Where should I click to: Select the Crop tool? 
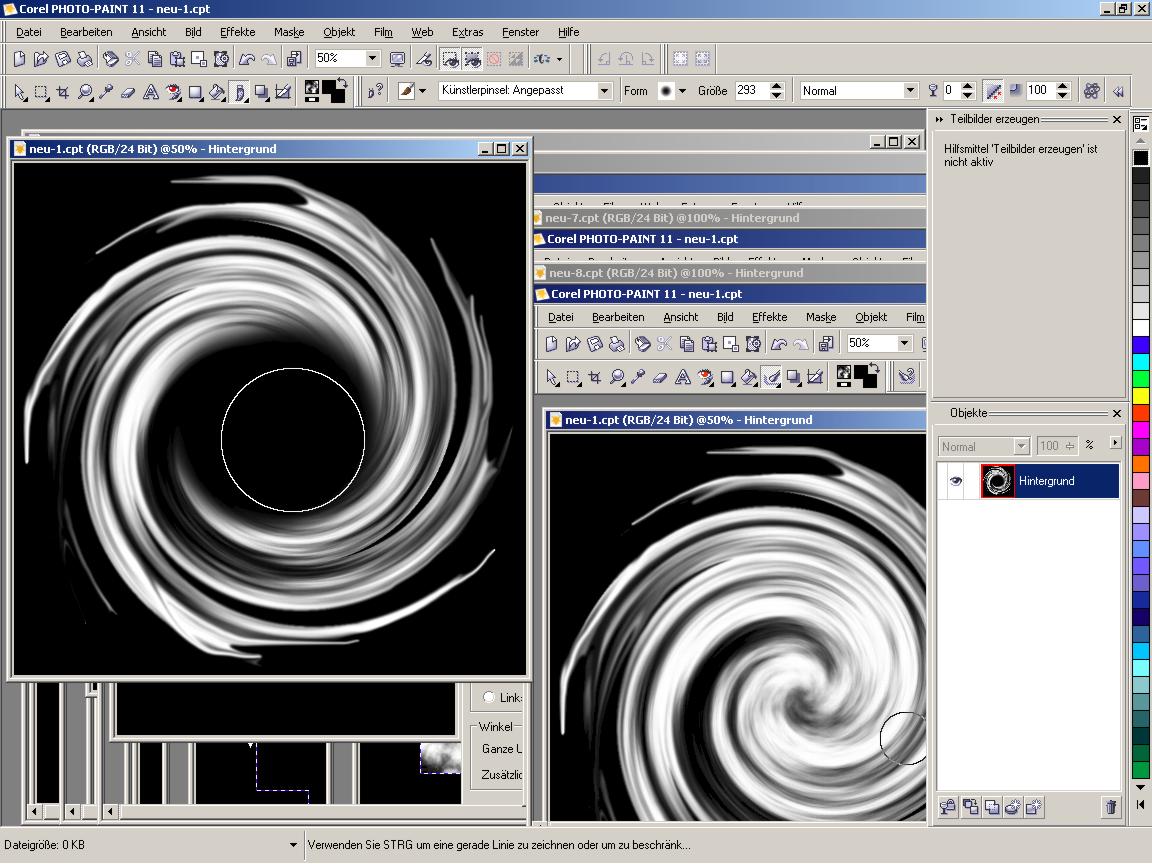pyautogui.click(x=63, y=92)
